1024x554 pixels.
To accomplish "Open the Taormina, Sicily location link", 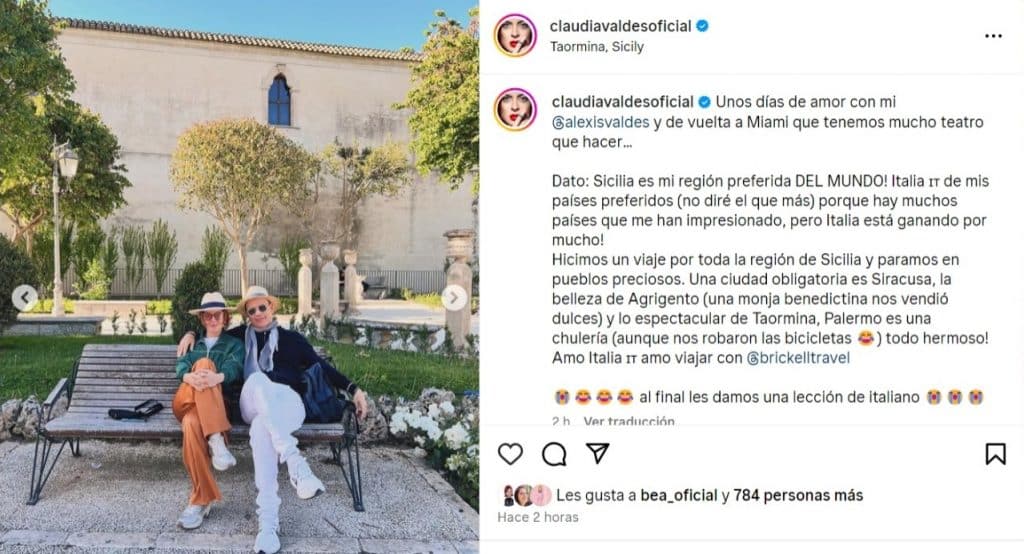I will tap(597, 47).
